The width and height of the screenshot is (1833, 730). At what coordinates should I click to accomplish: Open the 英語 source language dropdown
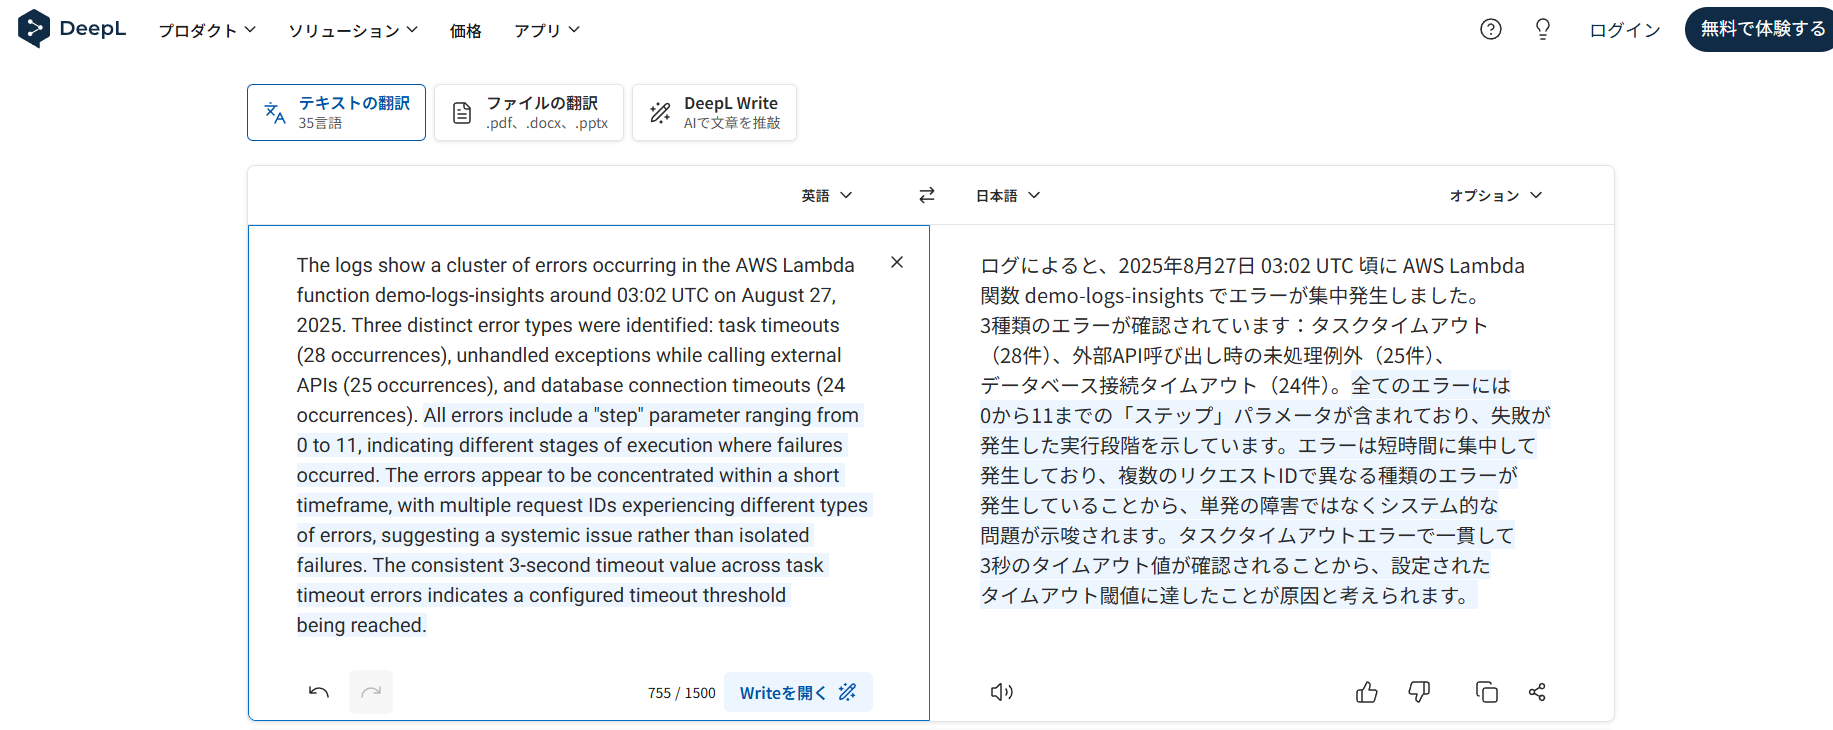826,195
